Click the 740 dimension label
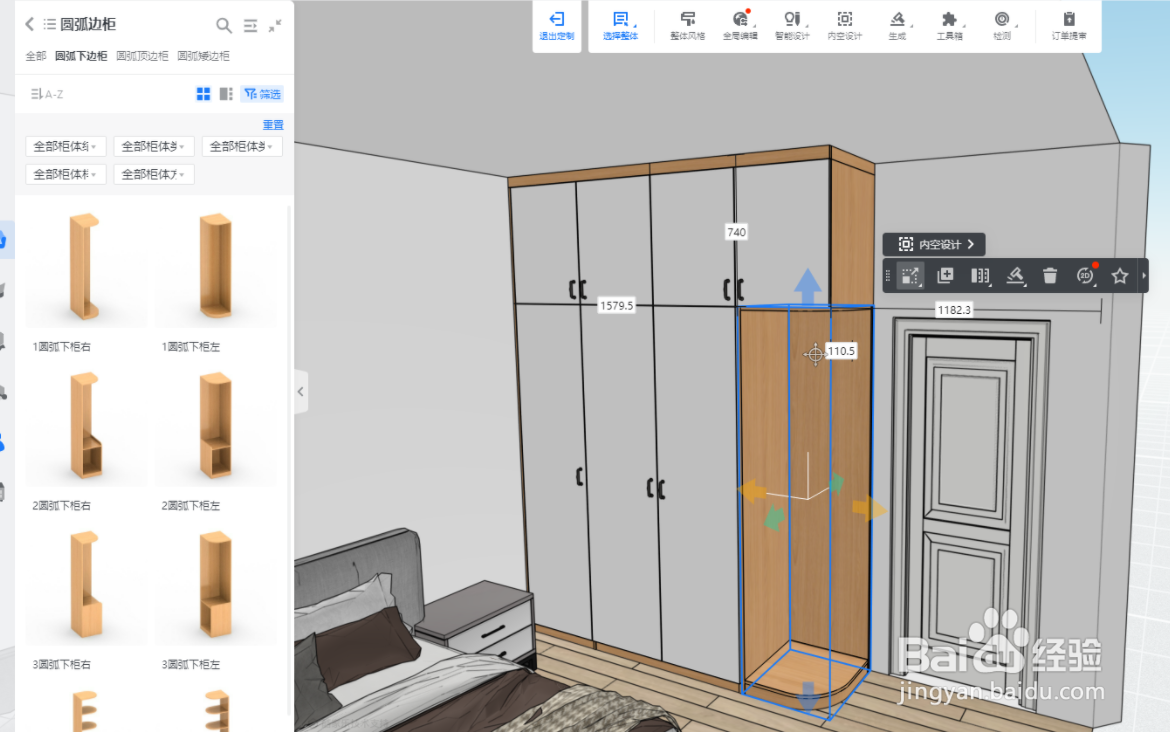 pyautogui.click(x=736, y=232)
